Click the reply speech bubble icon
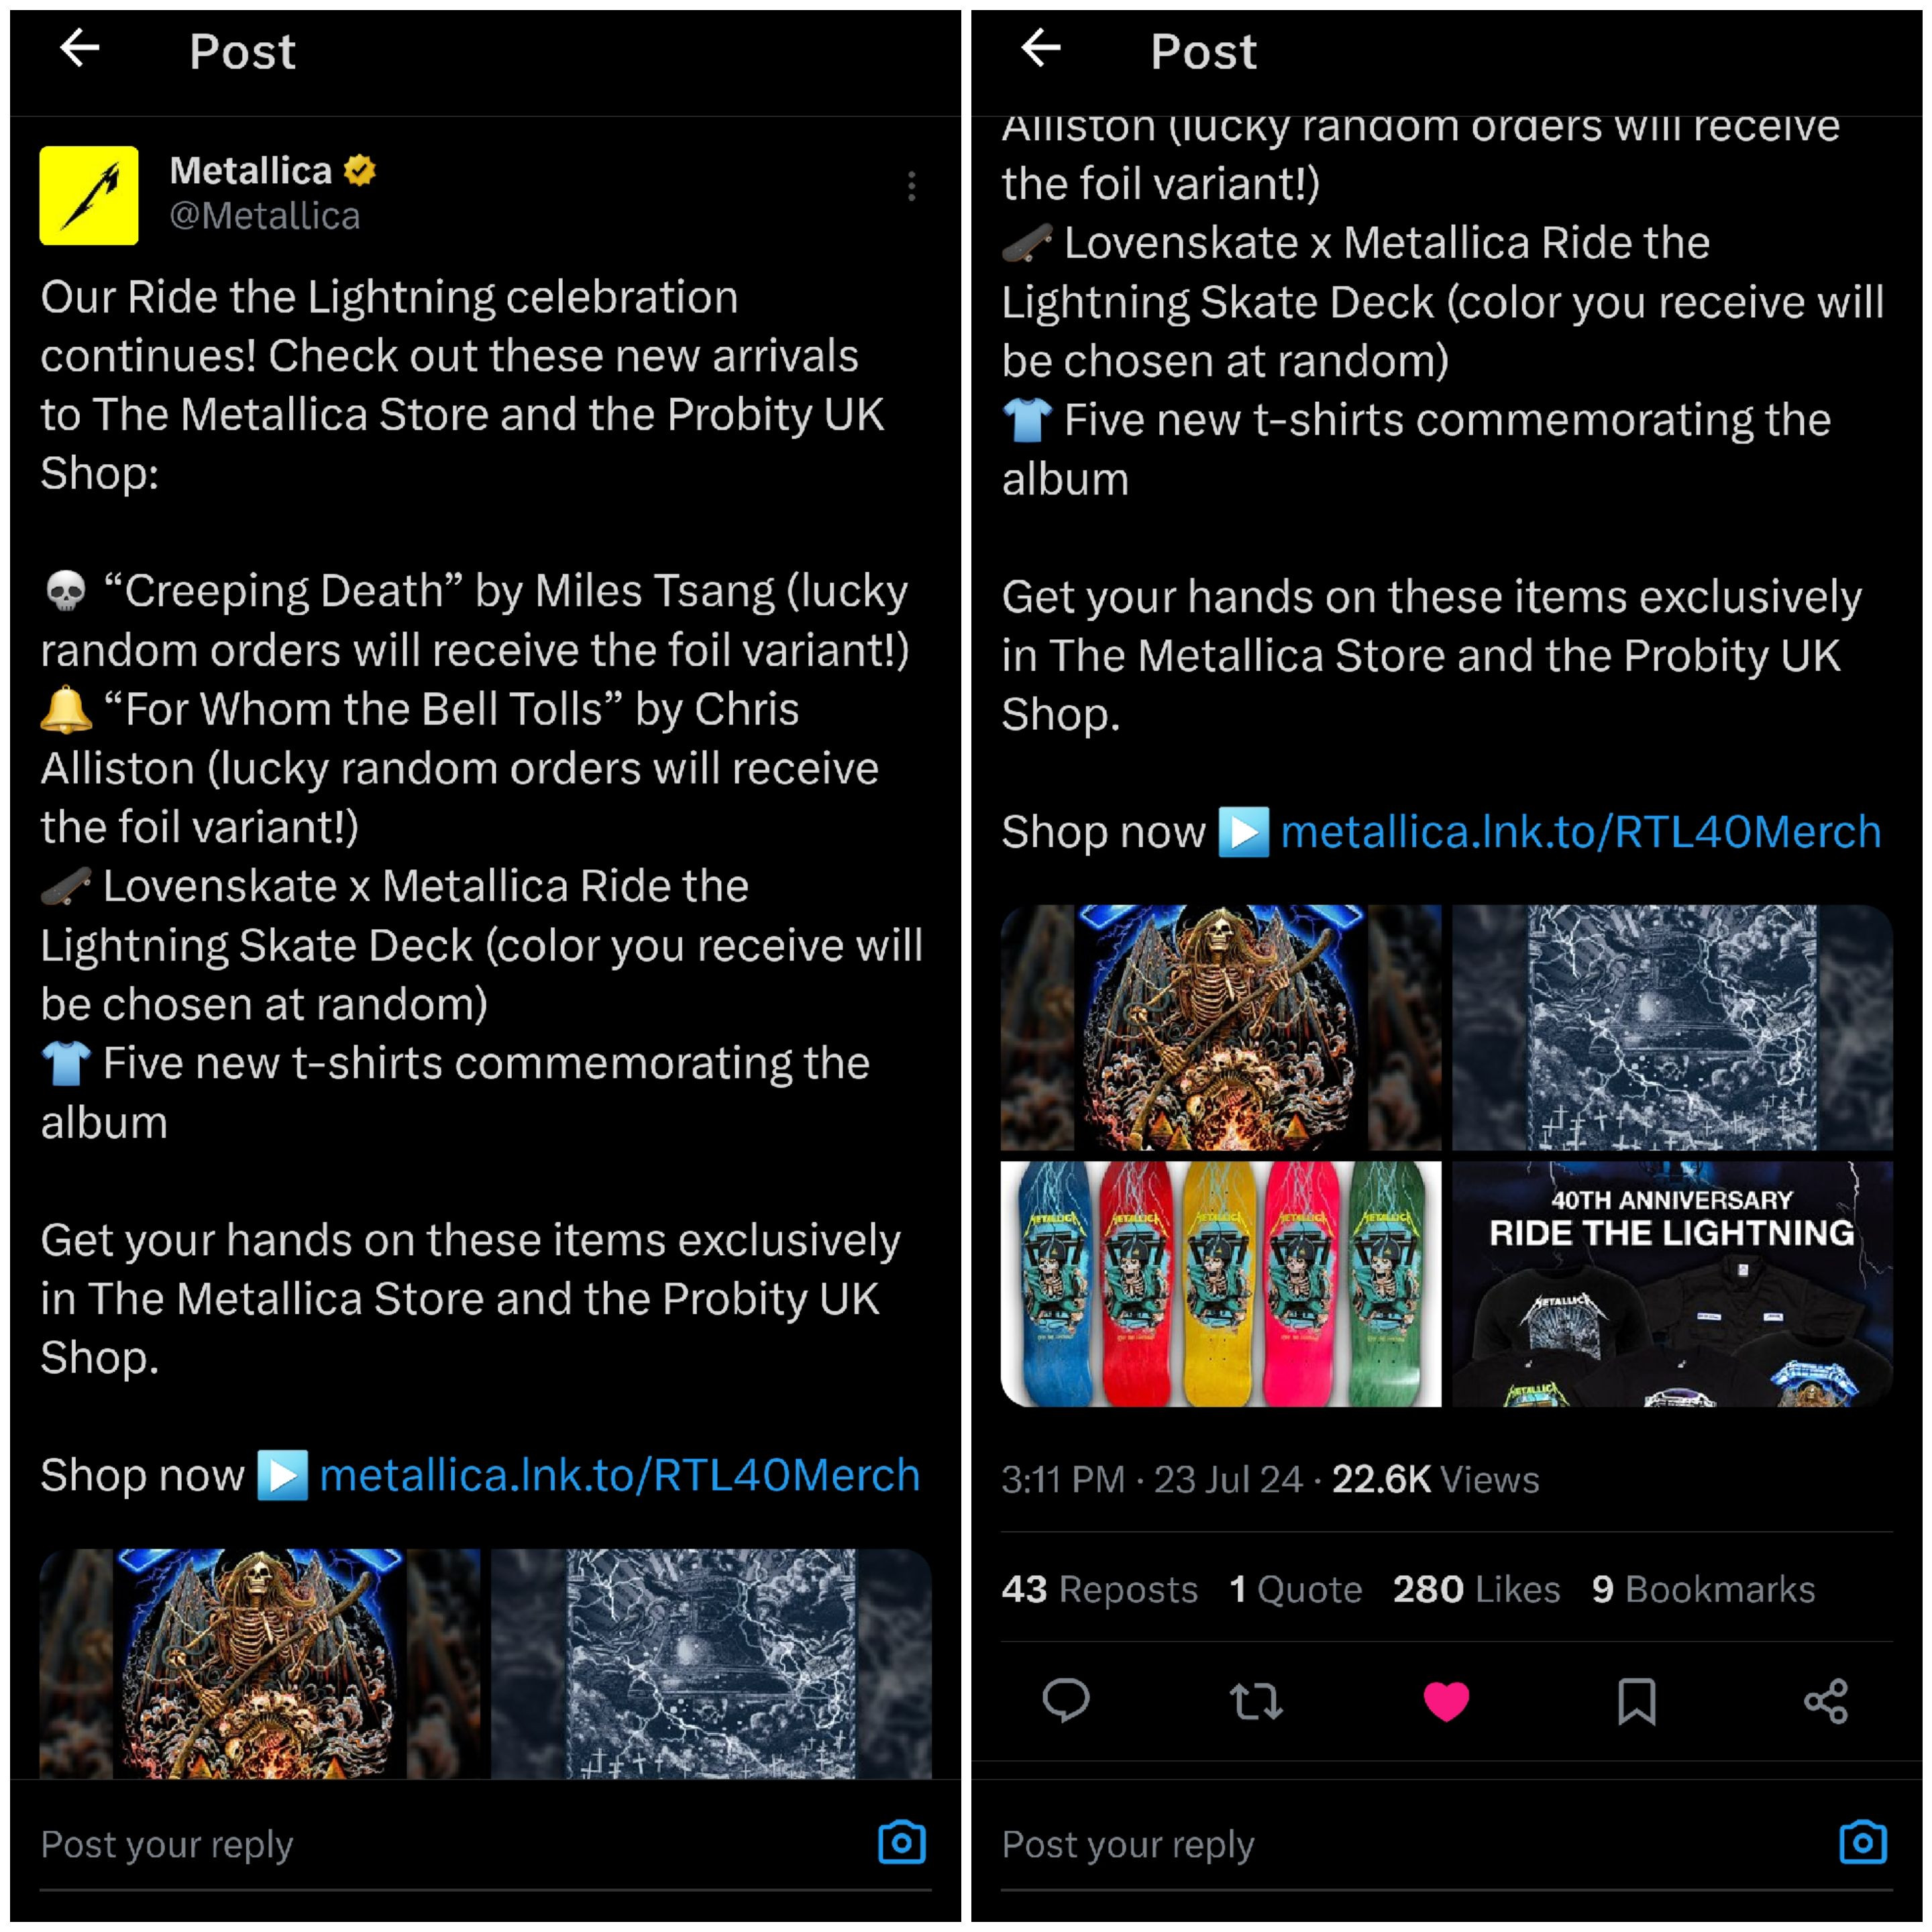Viewport: 1932px width, 1932px height. tap(1066, 1701)
